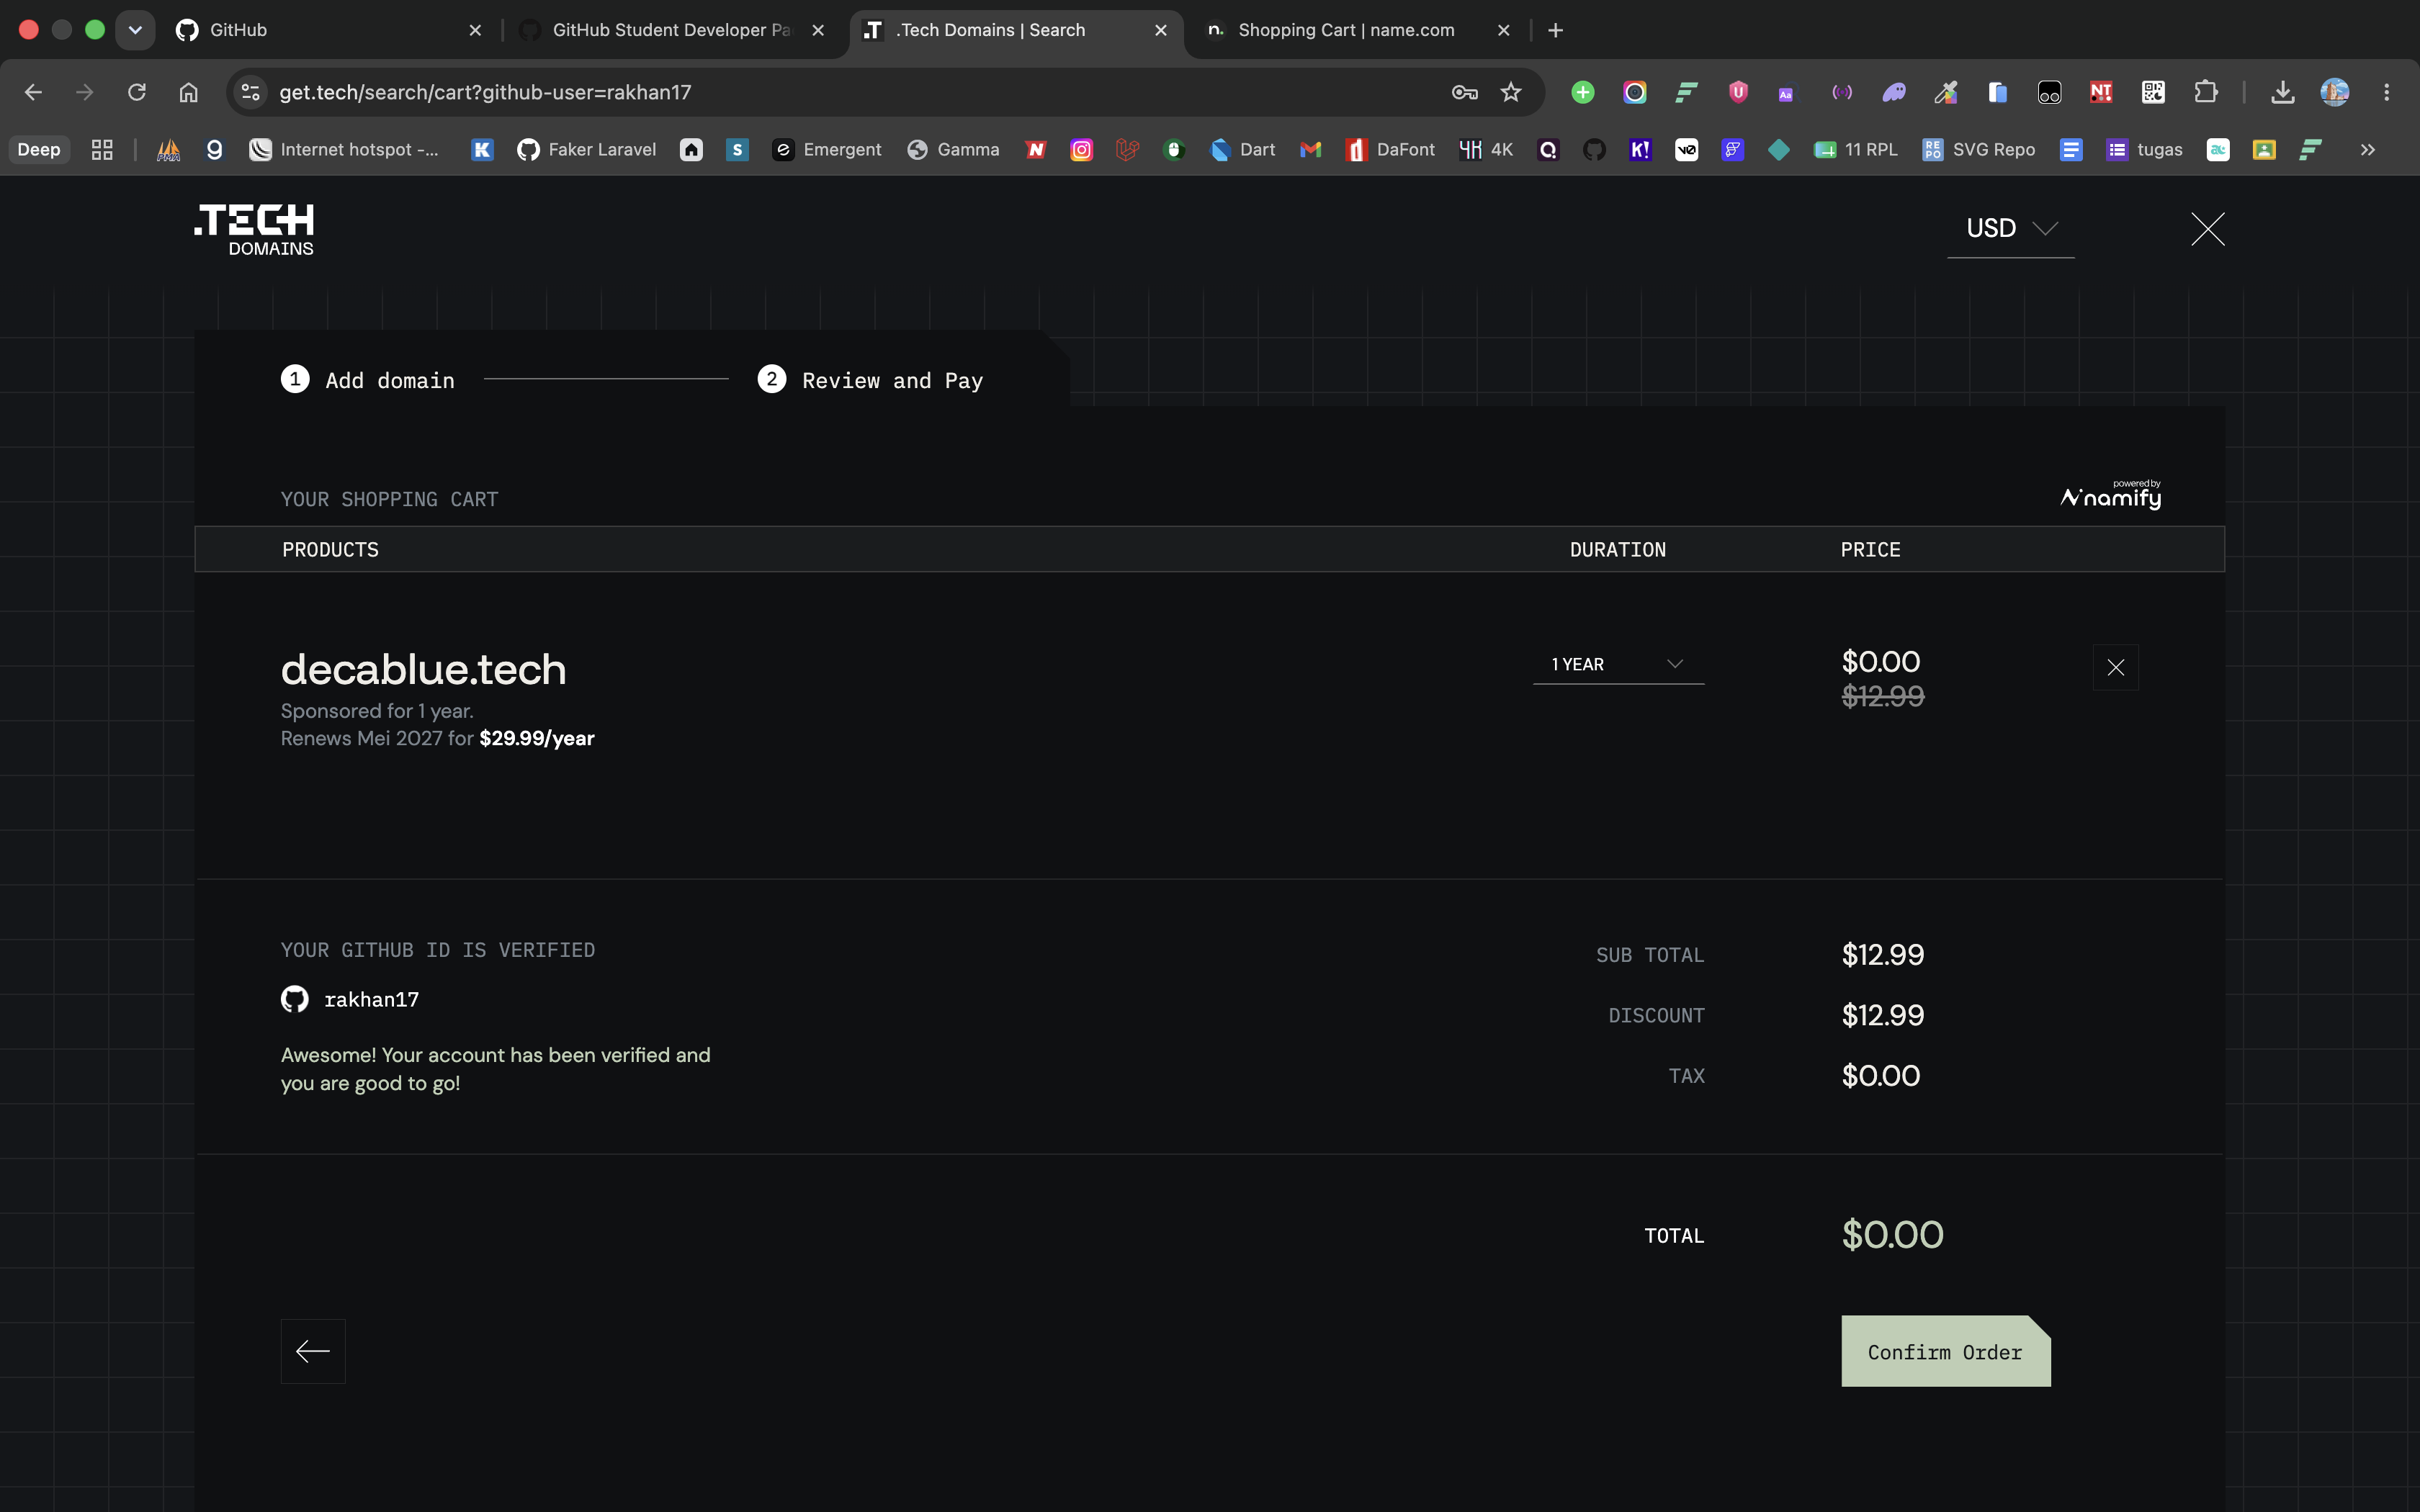Image resolution: width=2420 pixels, height=1512 pixels.
Task: Open the 4K bookmark
Action: point(1486,149)
